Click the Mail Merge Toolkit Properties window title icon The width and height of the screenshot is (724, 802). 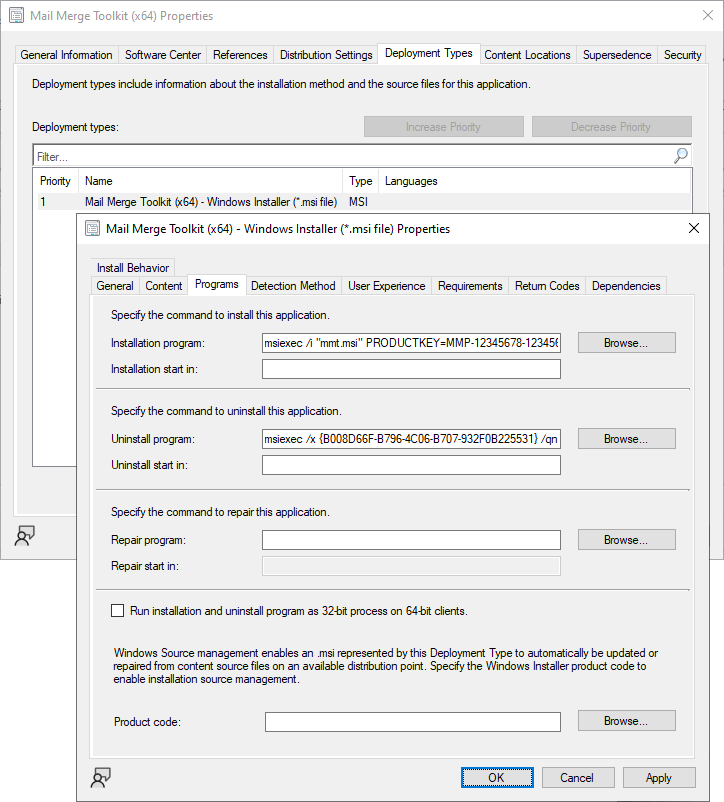16,15
